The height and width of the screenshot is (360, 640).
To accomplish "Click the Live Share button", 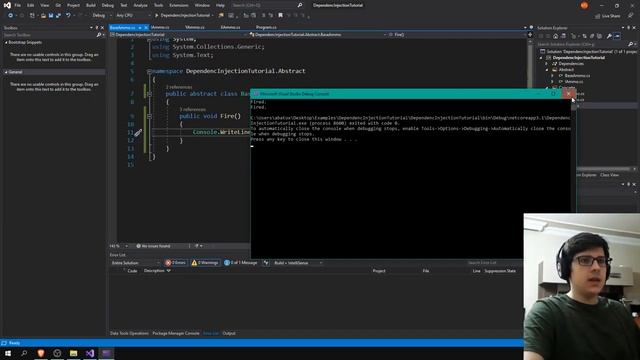I will (x=607, y=16).
